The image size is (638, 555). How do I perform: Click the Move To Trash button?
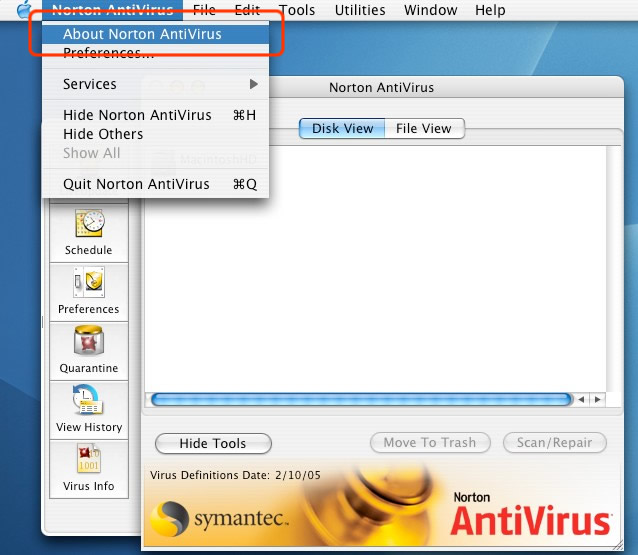pyautogui.click(x=430, y=443)
